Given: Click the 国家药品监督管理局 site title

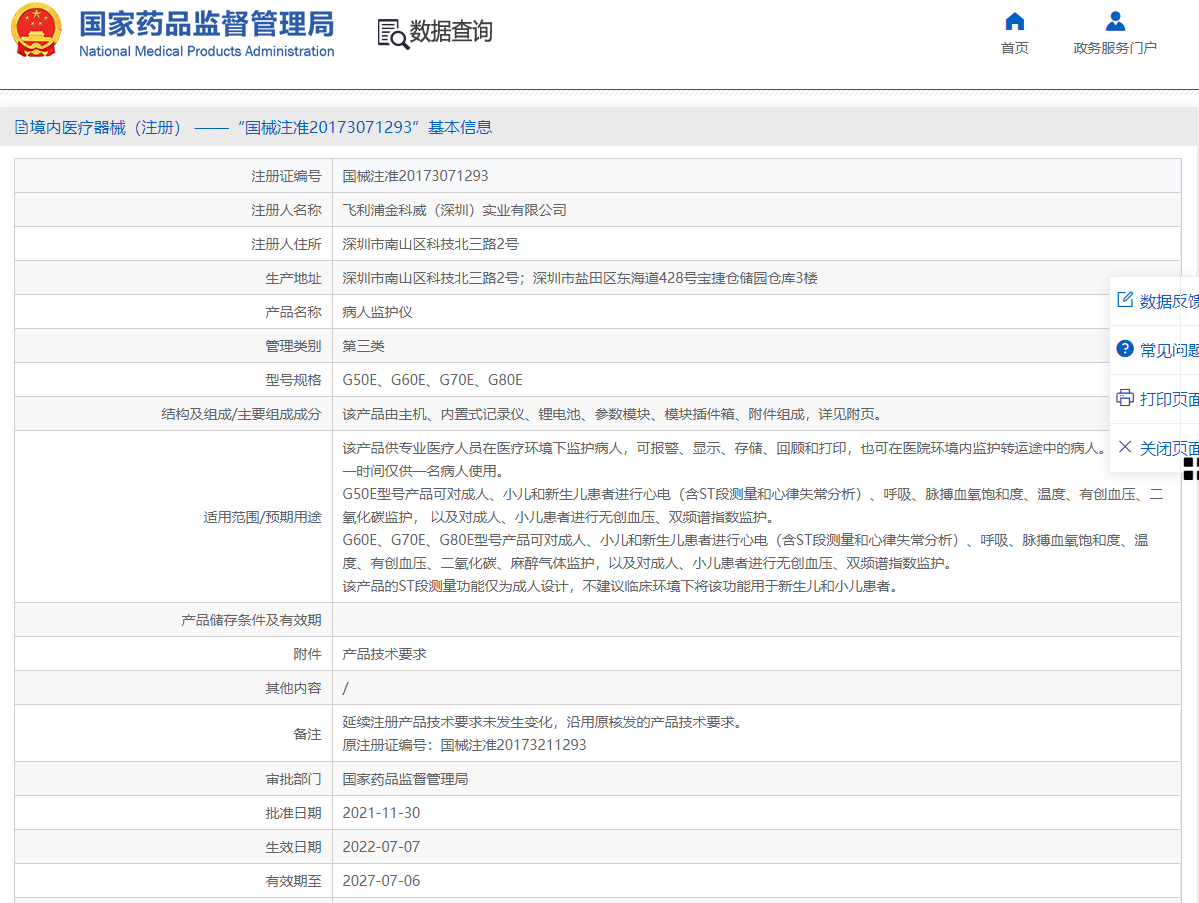Looking at the screenshot, I should (x=207, y=24).
